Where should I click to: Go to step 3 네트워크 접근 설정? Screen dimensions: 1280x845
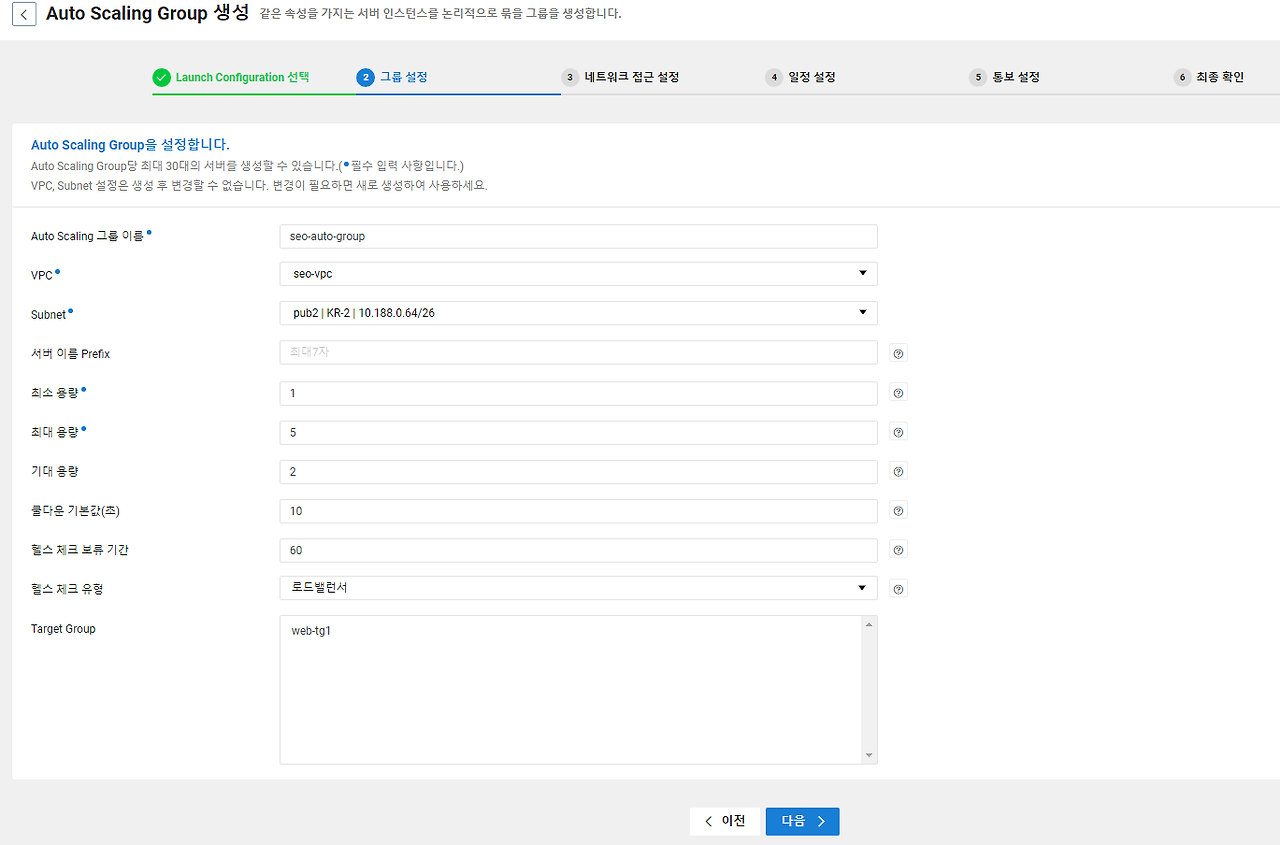click(x=621, y=77)
